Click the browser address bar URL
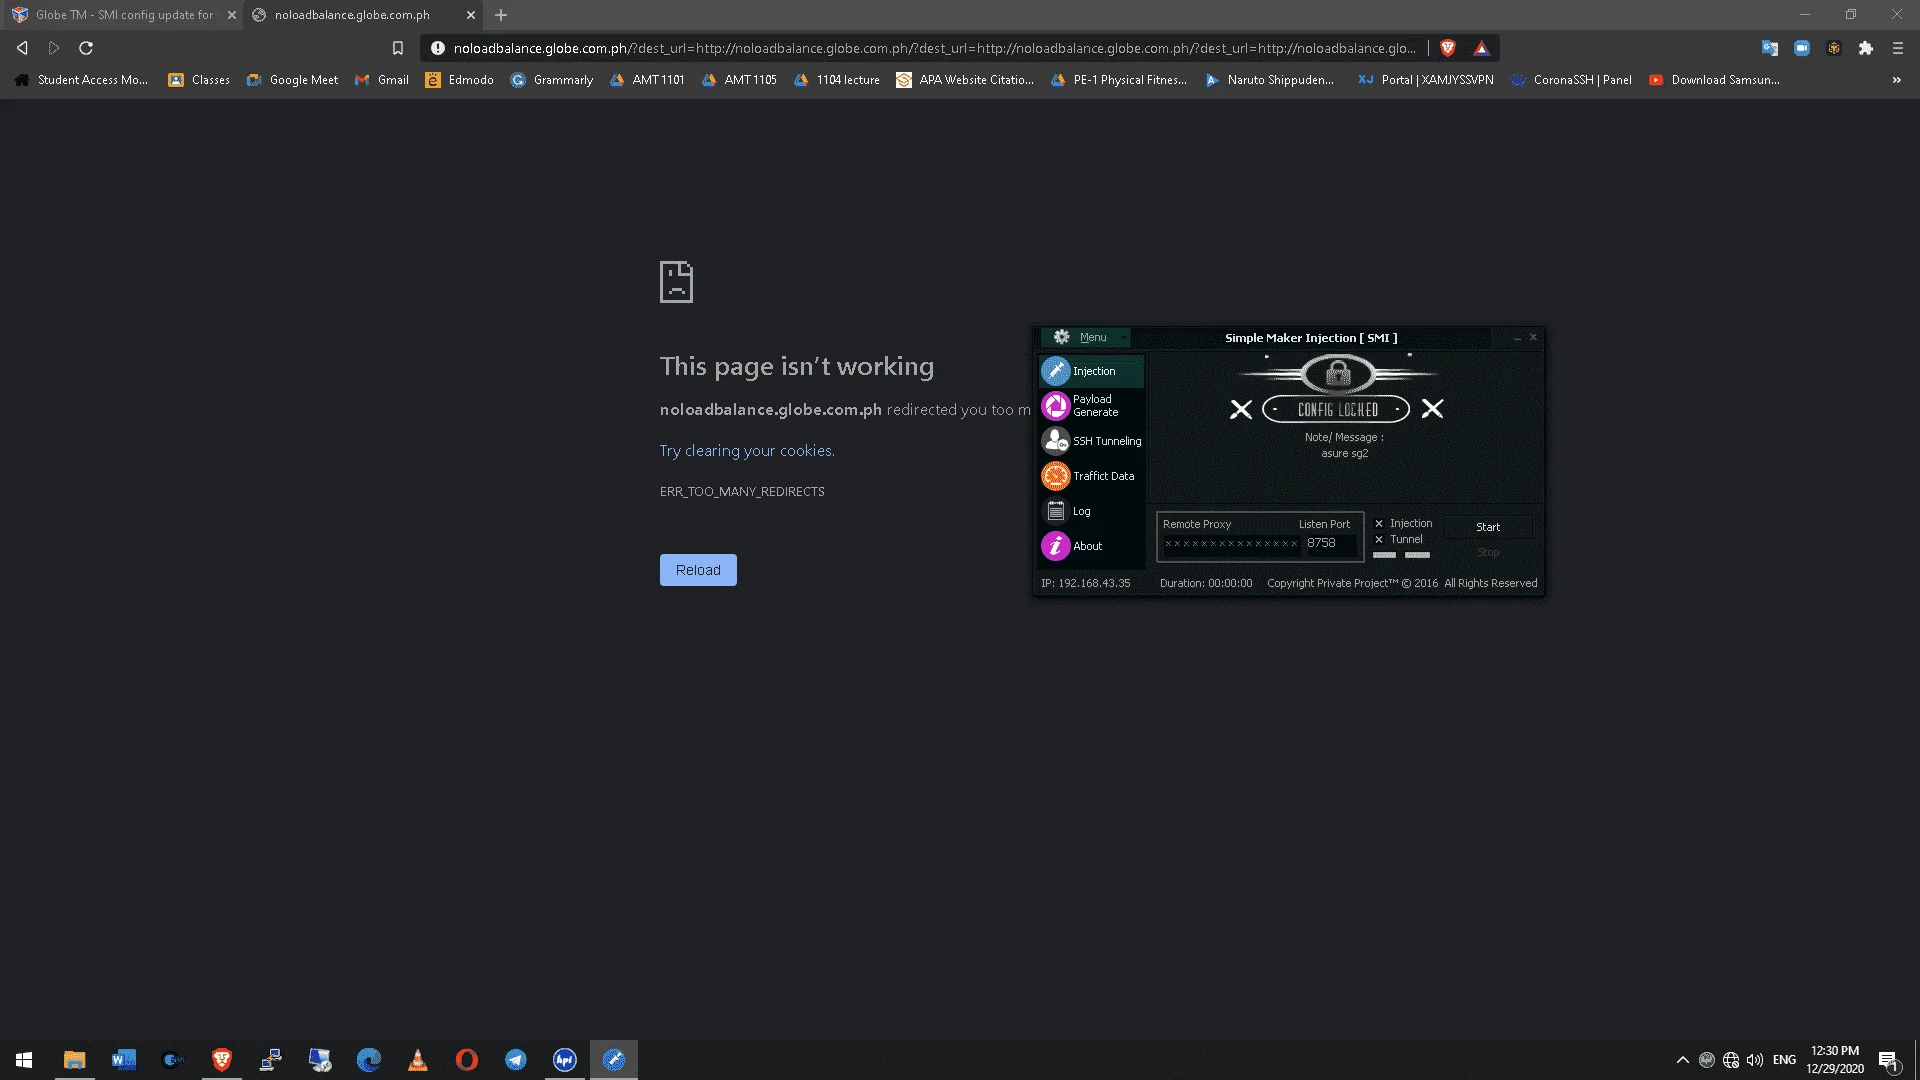The height and width of the screenshot is (1080, 1920). coord(934,48)
